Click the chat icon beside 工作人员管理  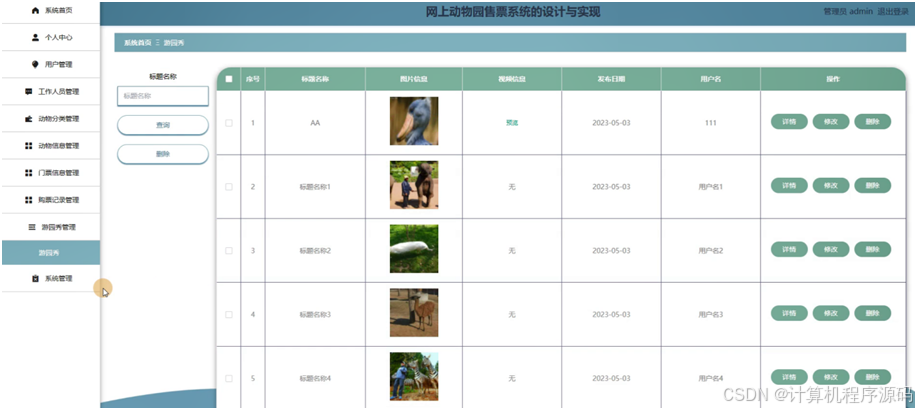pos(29,92)
